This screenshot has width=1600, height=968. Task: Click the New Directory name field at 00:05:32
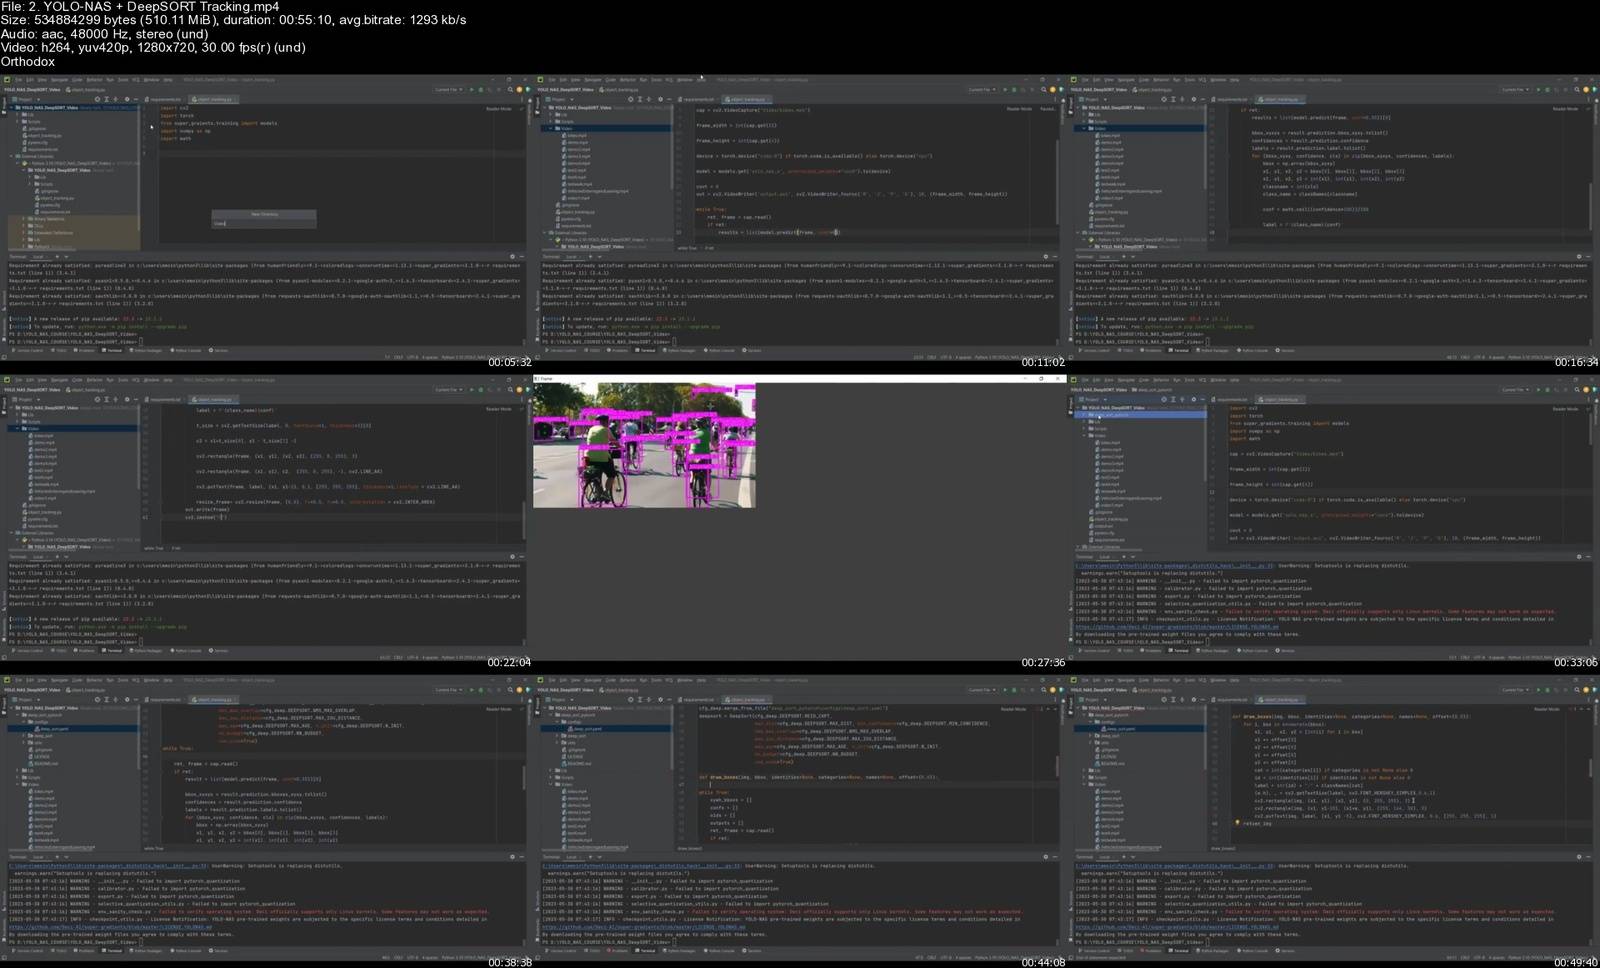pyautogui.click(x=264, y=223)
